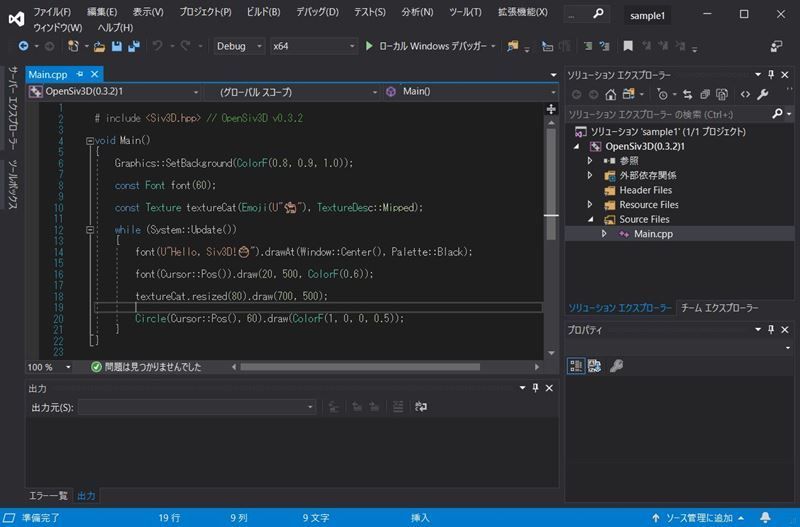Collapse the while loop code block
Viewport: 800px width, 527px height.
(90, 230)
